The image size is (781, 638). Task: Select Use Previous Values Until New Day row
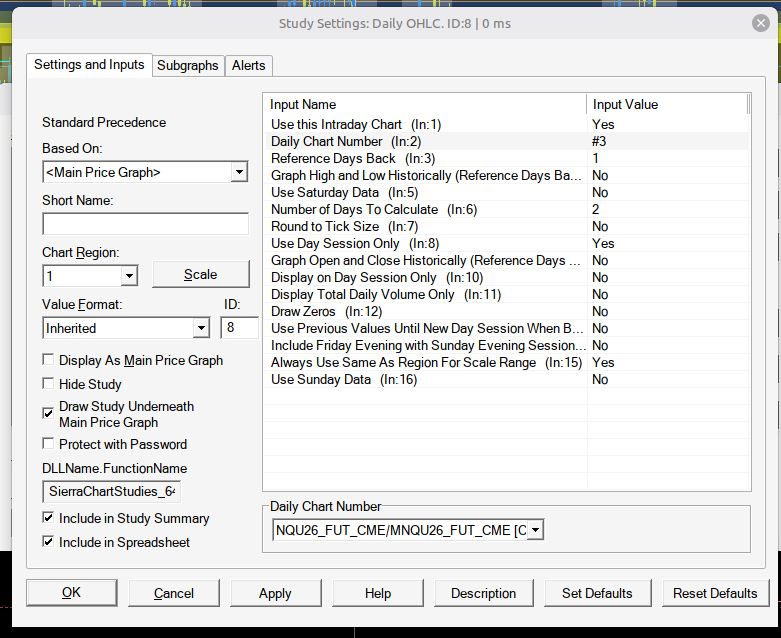506,328
